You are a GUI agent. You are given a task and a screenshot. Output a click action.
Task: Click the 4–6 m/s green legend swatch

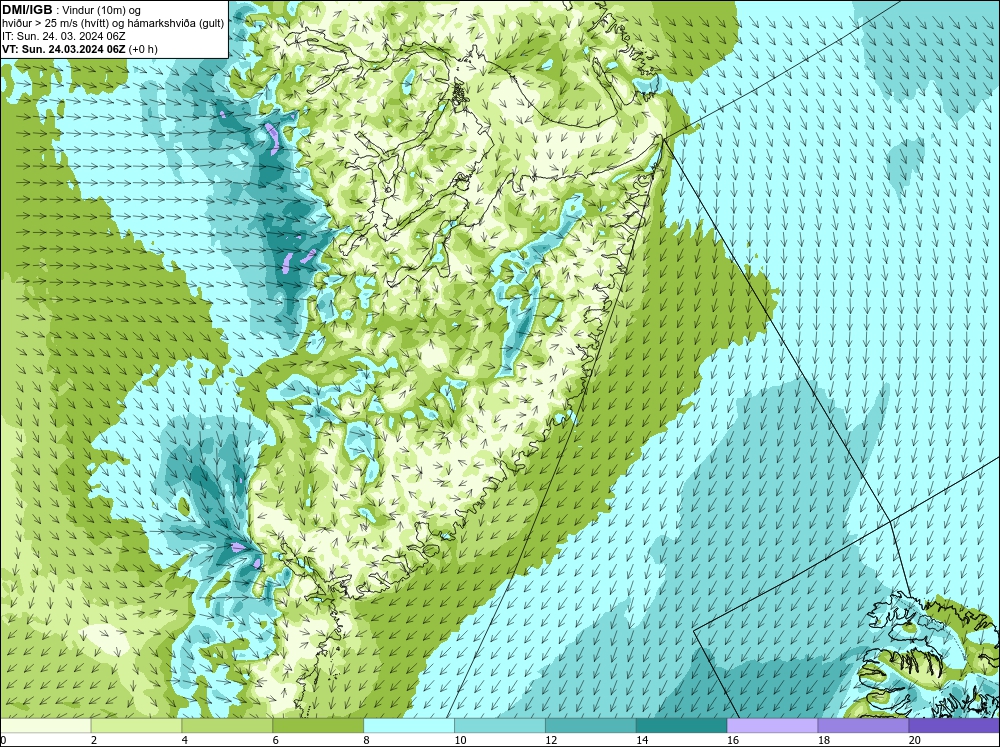[x=227, y=726]
